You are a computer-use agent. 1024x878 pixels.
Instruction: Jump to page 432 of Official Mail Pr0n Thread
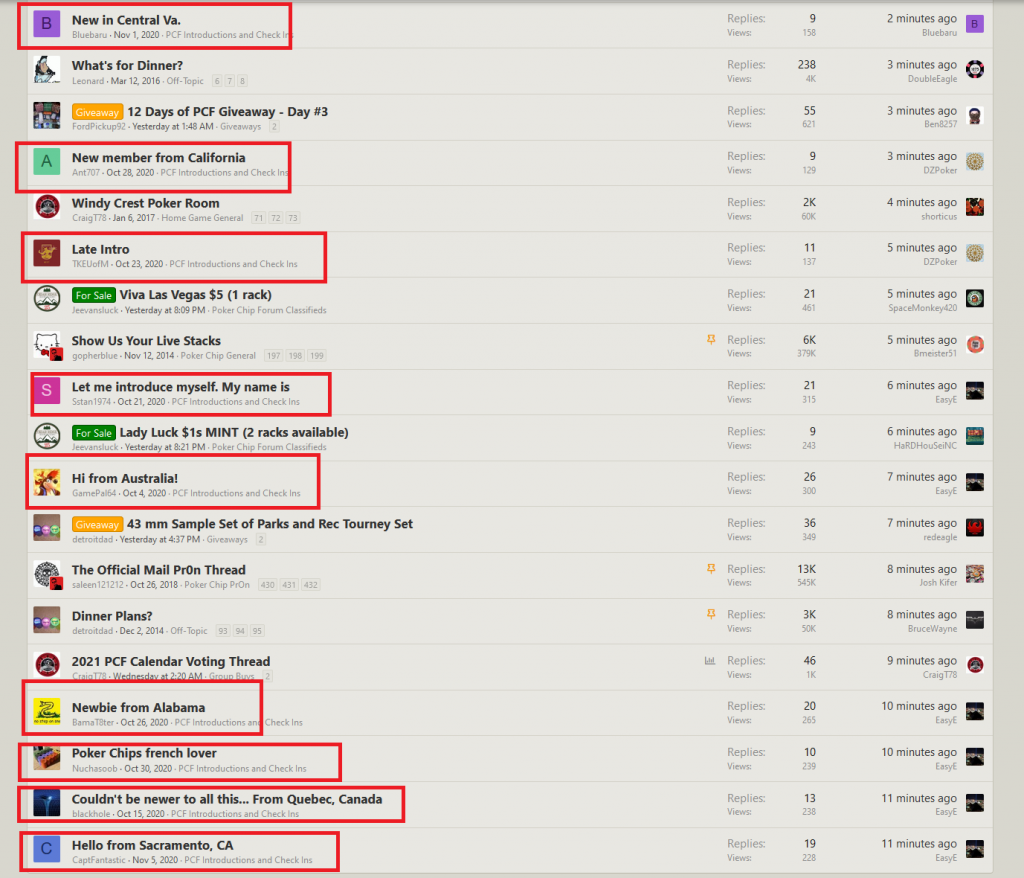coord(311,585)
